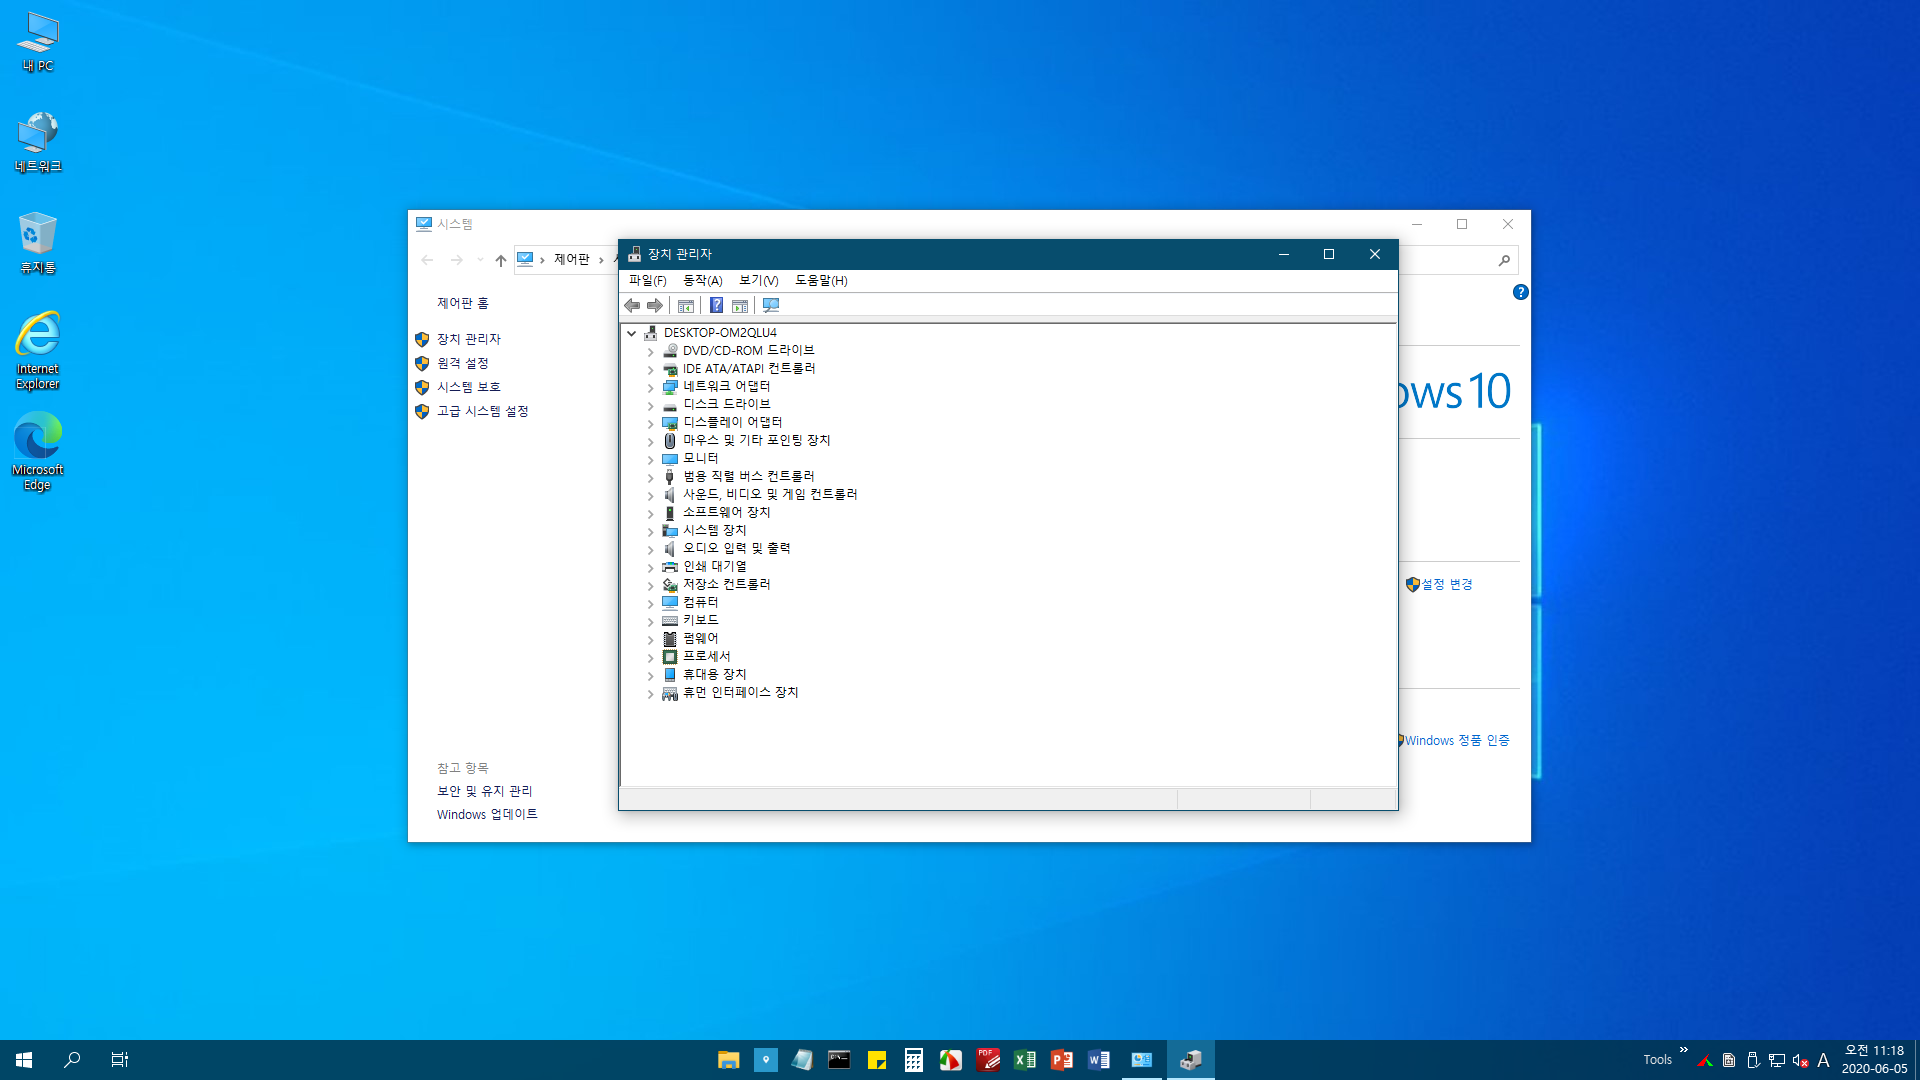Open Word from taskbar
Screen dimensions: 1920x1080
click(x=1098, y=1060)
